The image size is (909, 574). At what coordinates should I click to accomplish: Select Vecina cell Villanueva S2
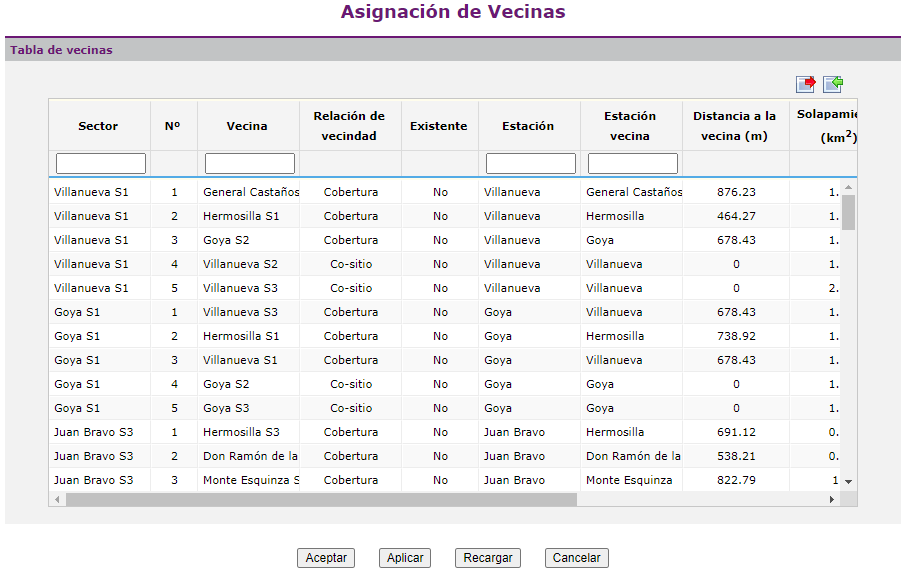point(241,264)
